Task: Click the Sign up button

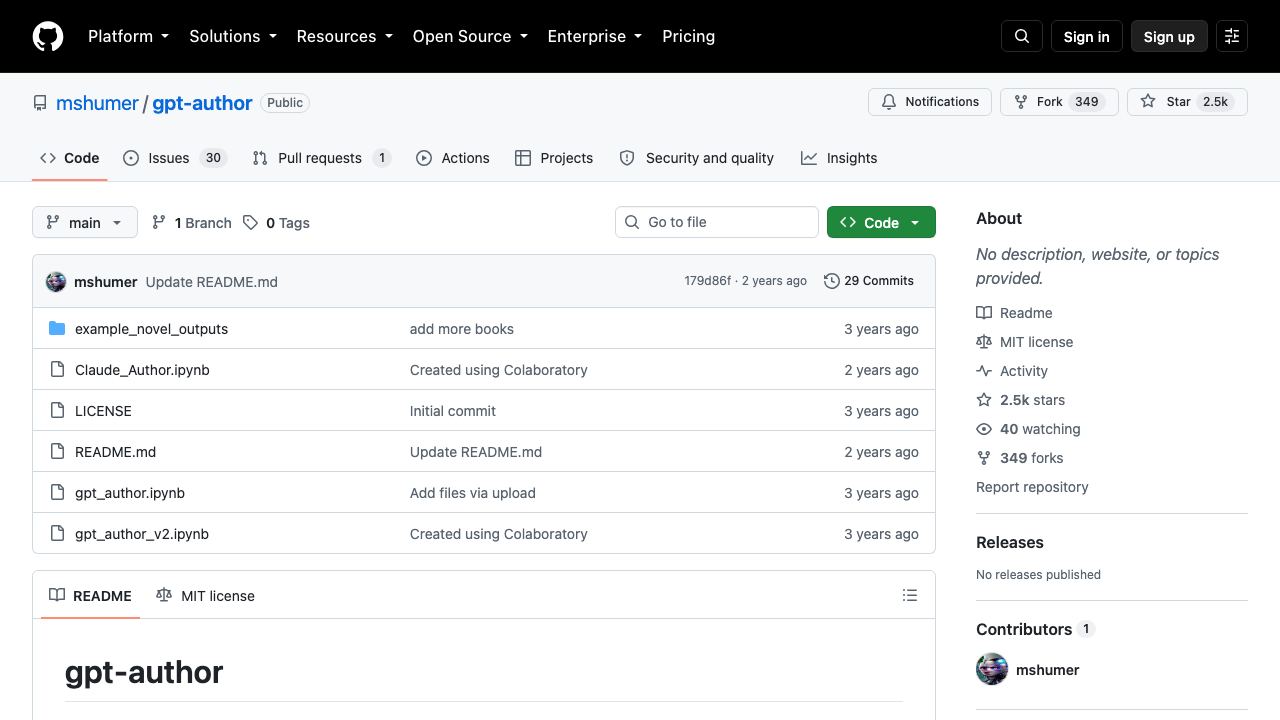Action: coord(1169,36)
